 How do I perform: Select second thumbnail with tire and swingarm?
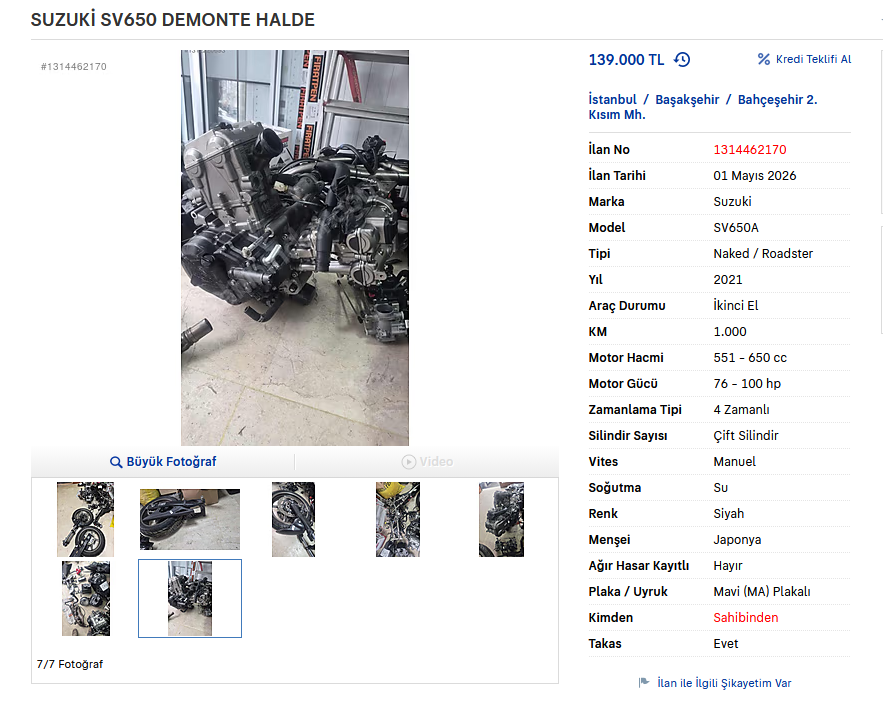pyautogui.click(x=190, y=519)
